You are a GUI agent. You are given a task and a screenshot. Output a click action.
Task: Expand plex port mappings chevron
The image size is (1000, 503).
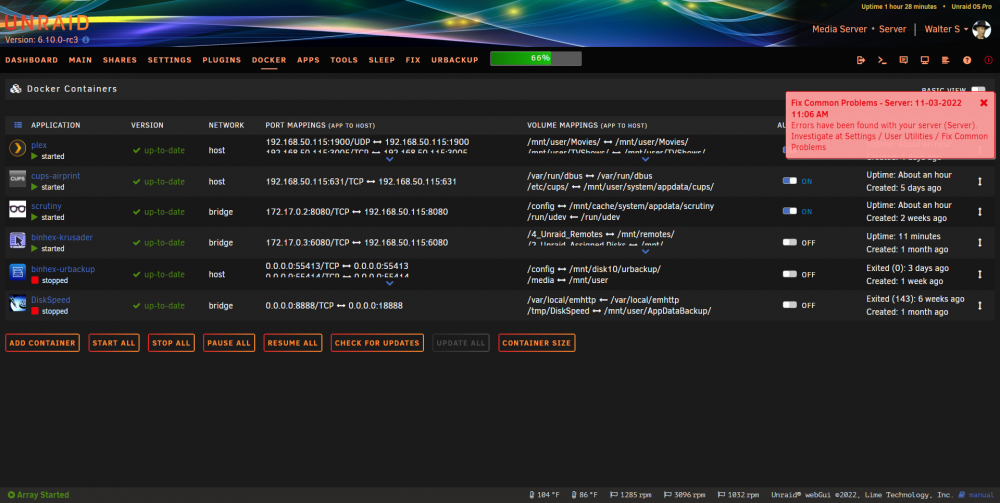click(390, 159)
